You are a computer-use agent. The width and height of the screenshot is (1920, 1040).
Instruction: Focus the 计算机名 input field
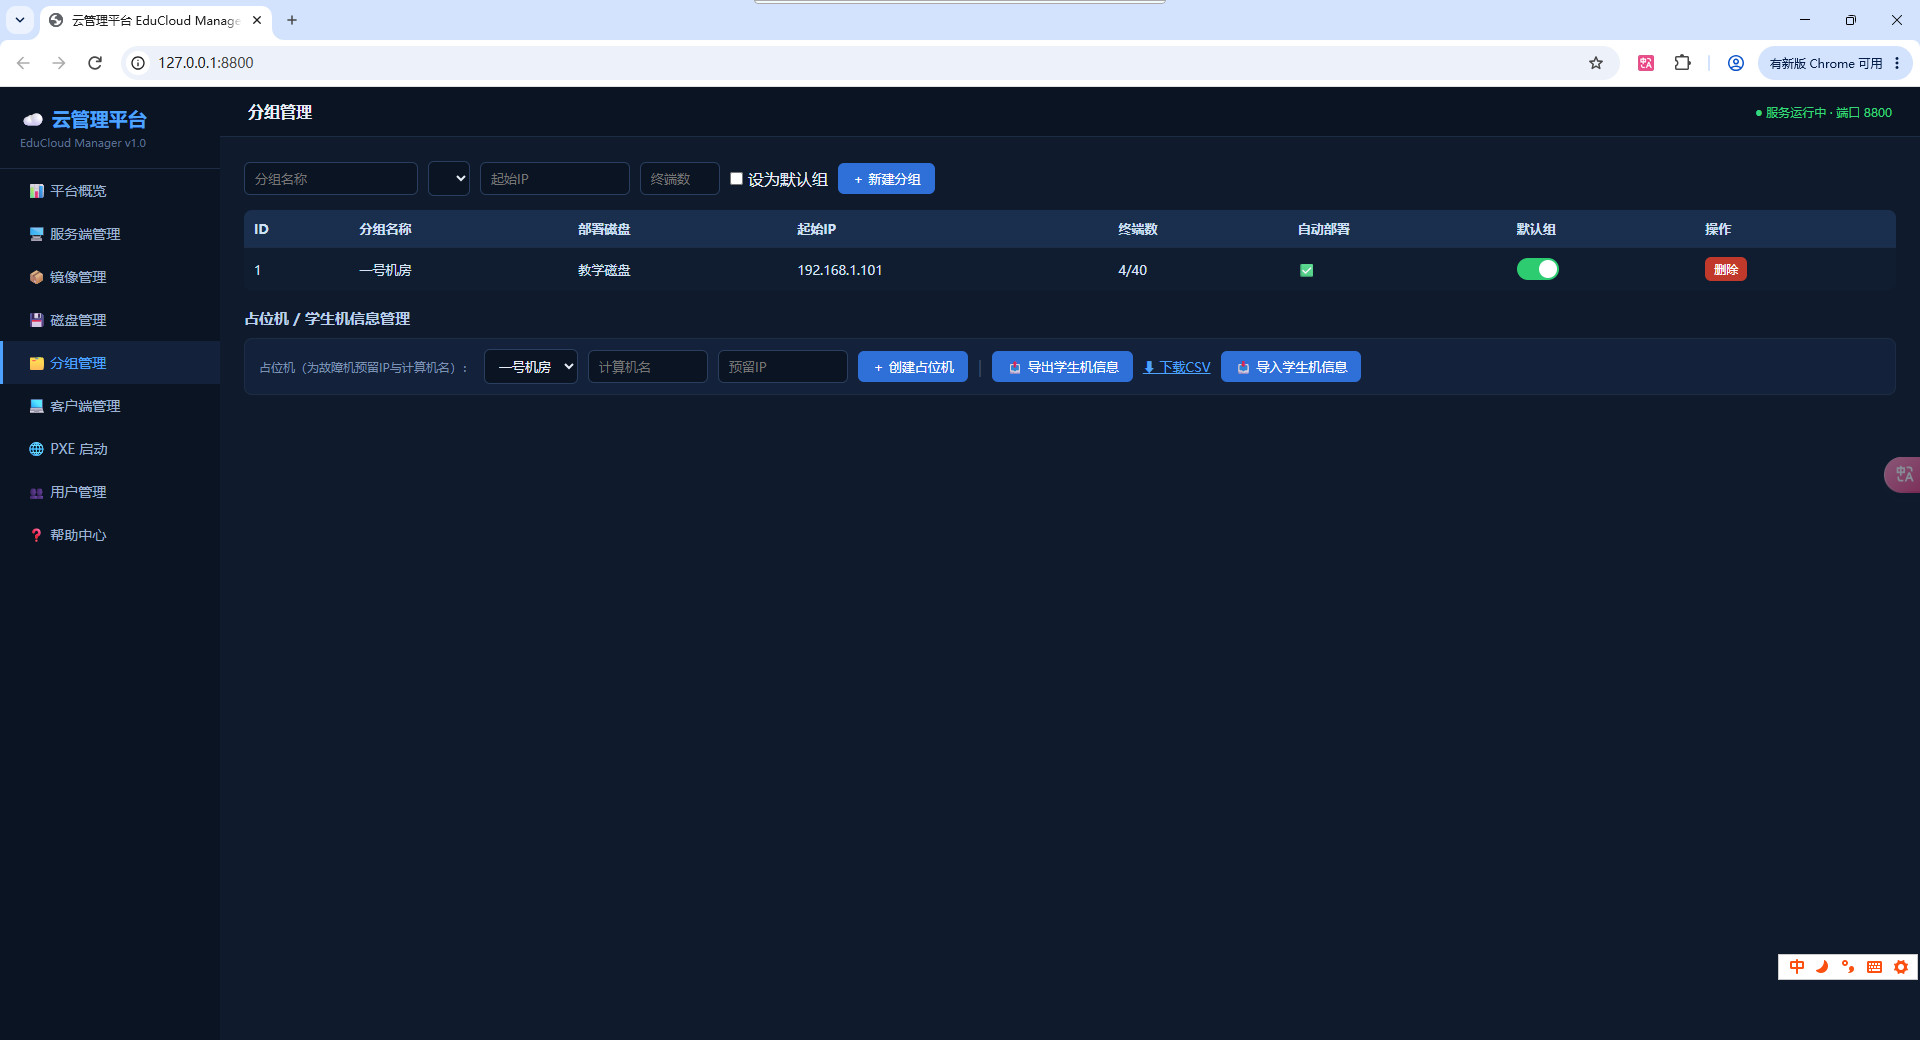(x=648, y=367)
